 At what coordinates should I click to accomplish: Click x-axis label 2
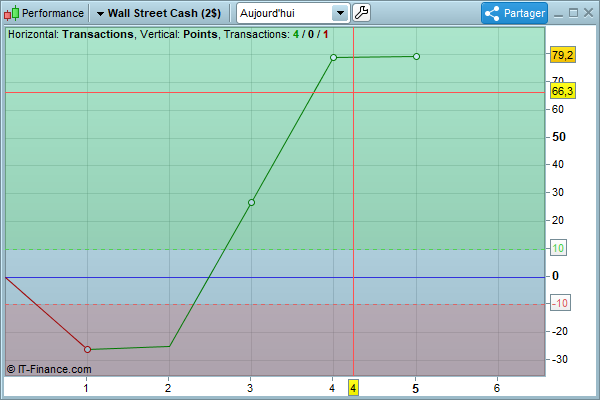pyautogui.click(x=168, y=388)
